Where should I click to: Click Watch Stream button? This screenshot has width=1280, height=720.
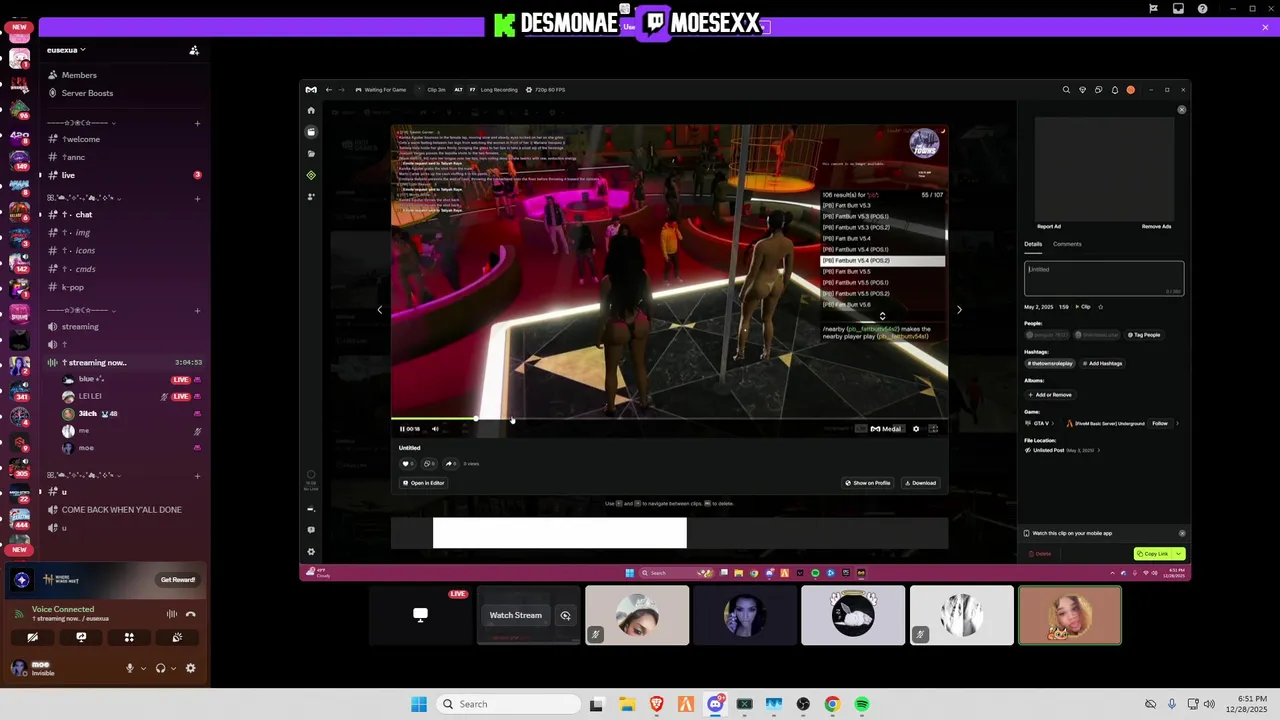tap(515, 615)
